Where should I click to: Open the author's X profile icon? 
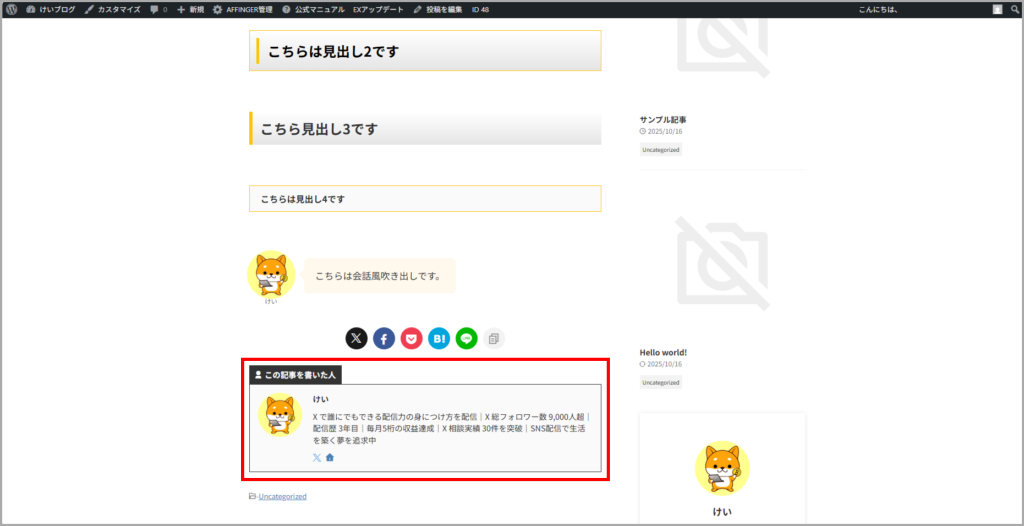point(317,457)
